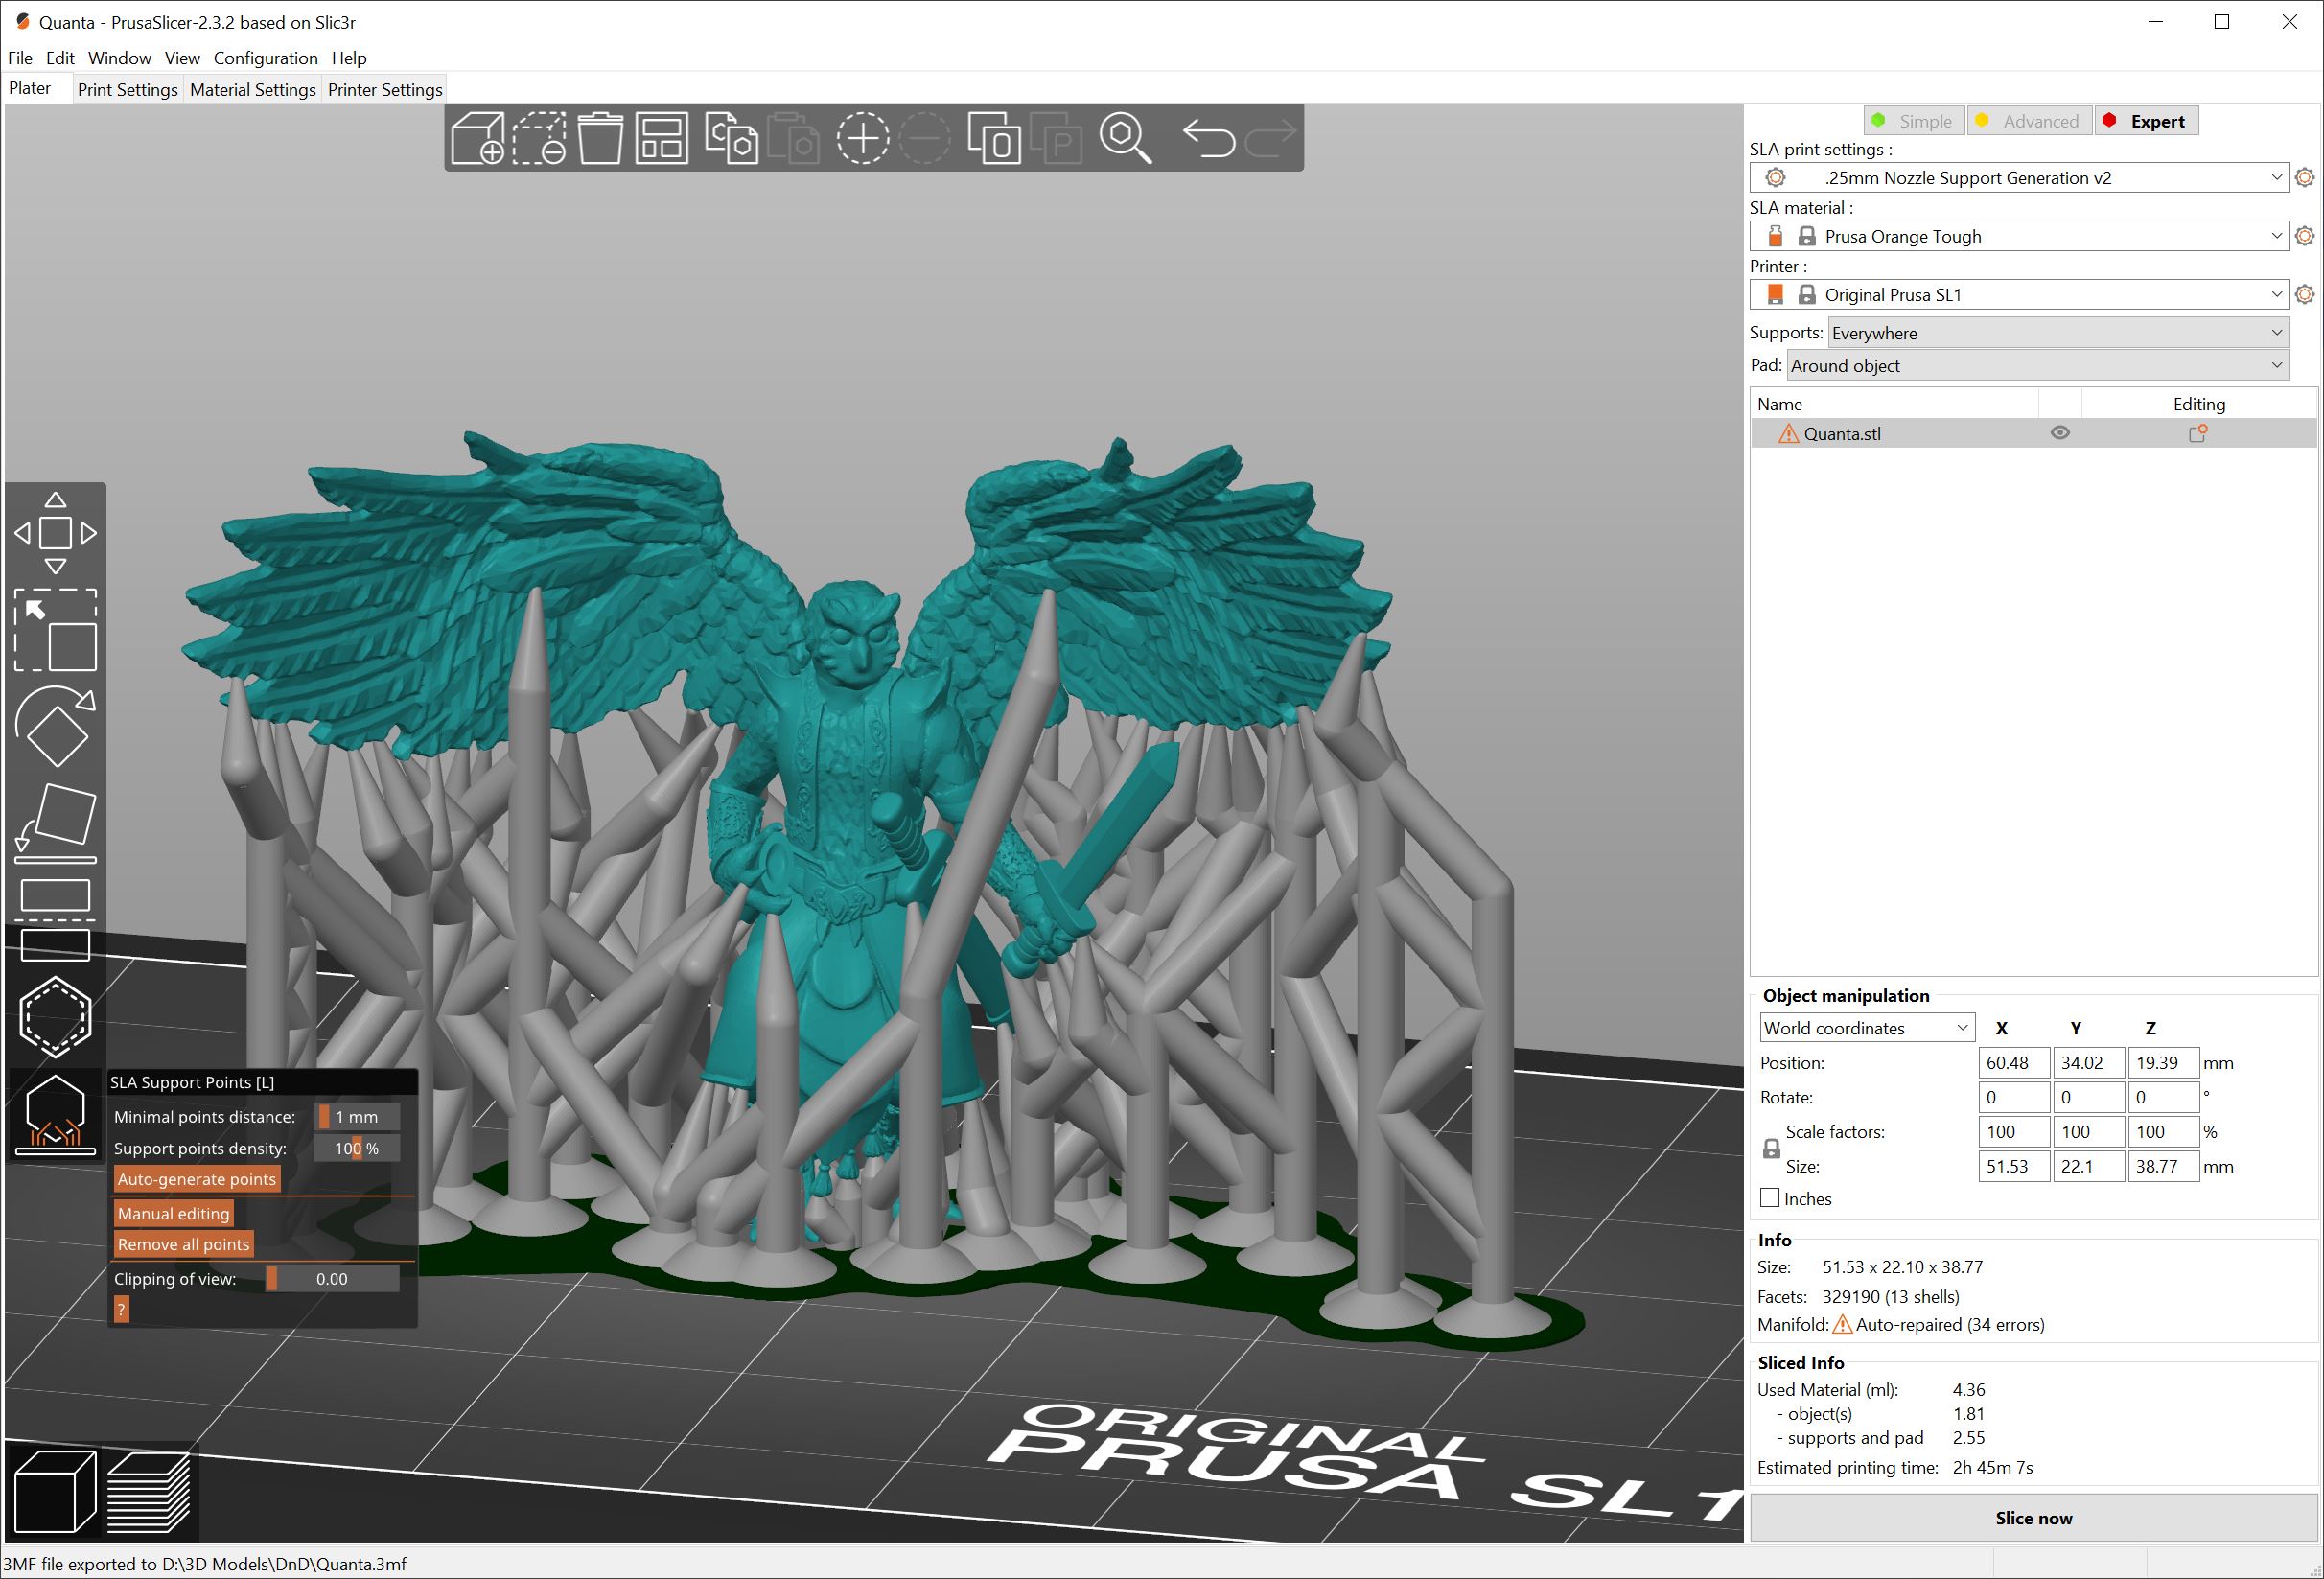
Task: Adjust the Support points density slider
Action: [357, 1149]
